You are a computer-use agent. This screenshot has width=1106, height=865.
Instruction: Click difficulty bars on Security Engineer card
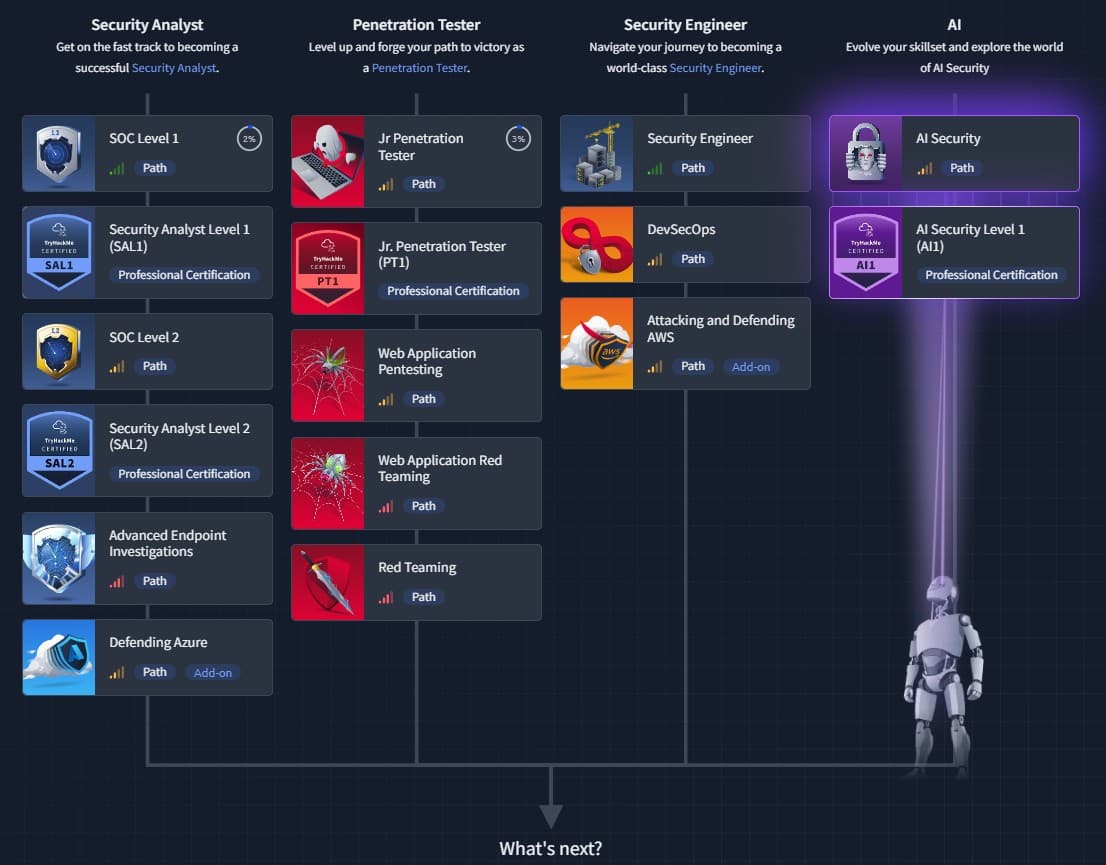pyautogui.click(x=655, y=169)
